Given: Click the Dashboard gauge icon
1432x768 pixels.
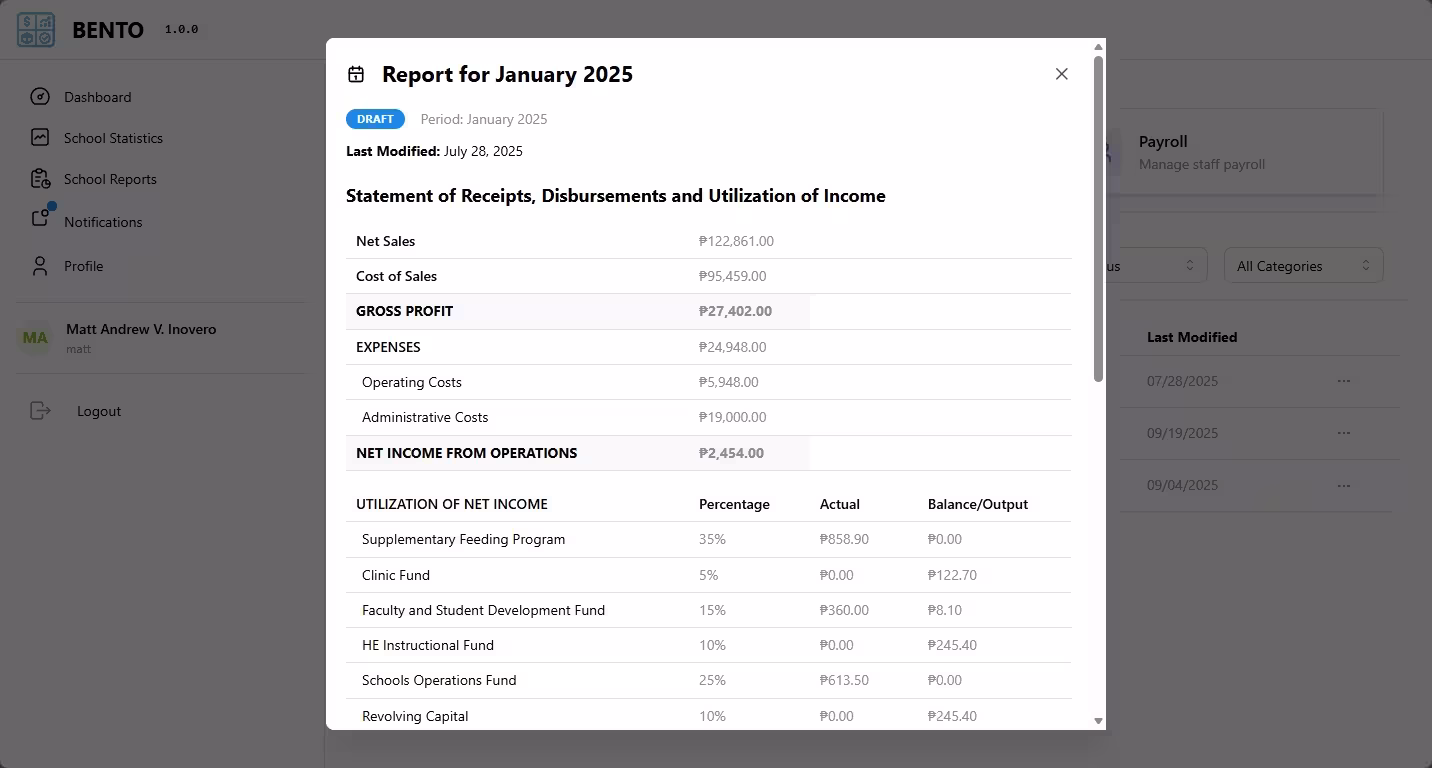Looking at the screenshot, I should (x=40, y=97).
